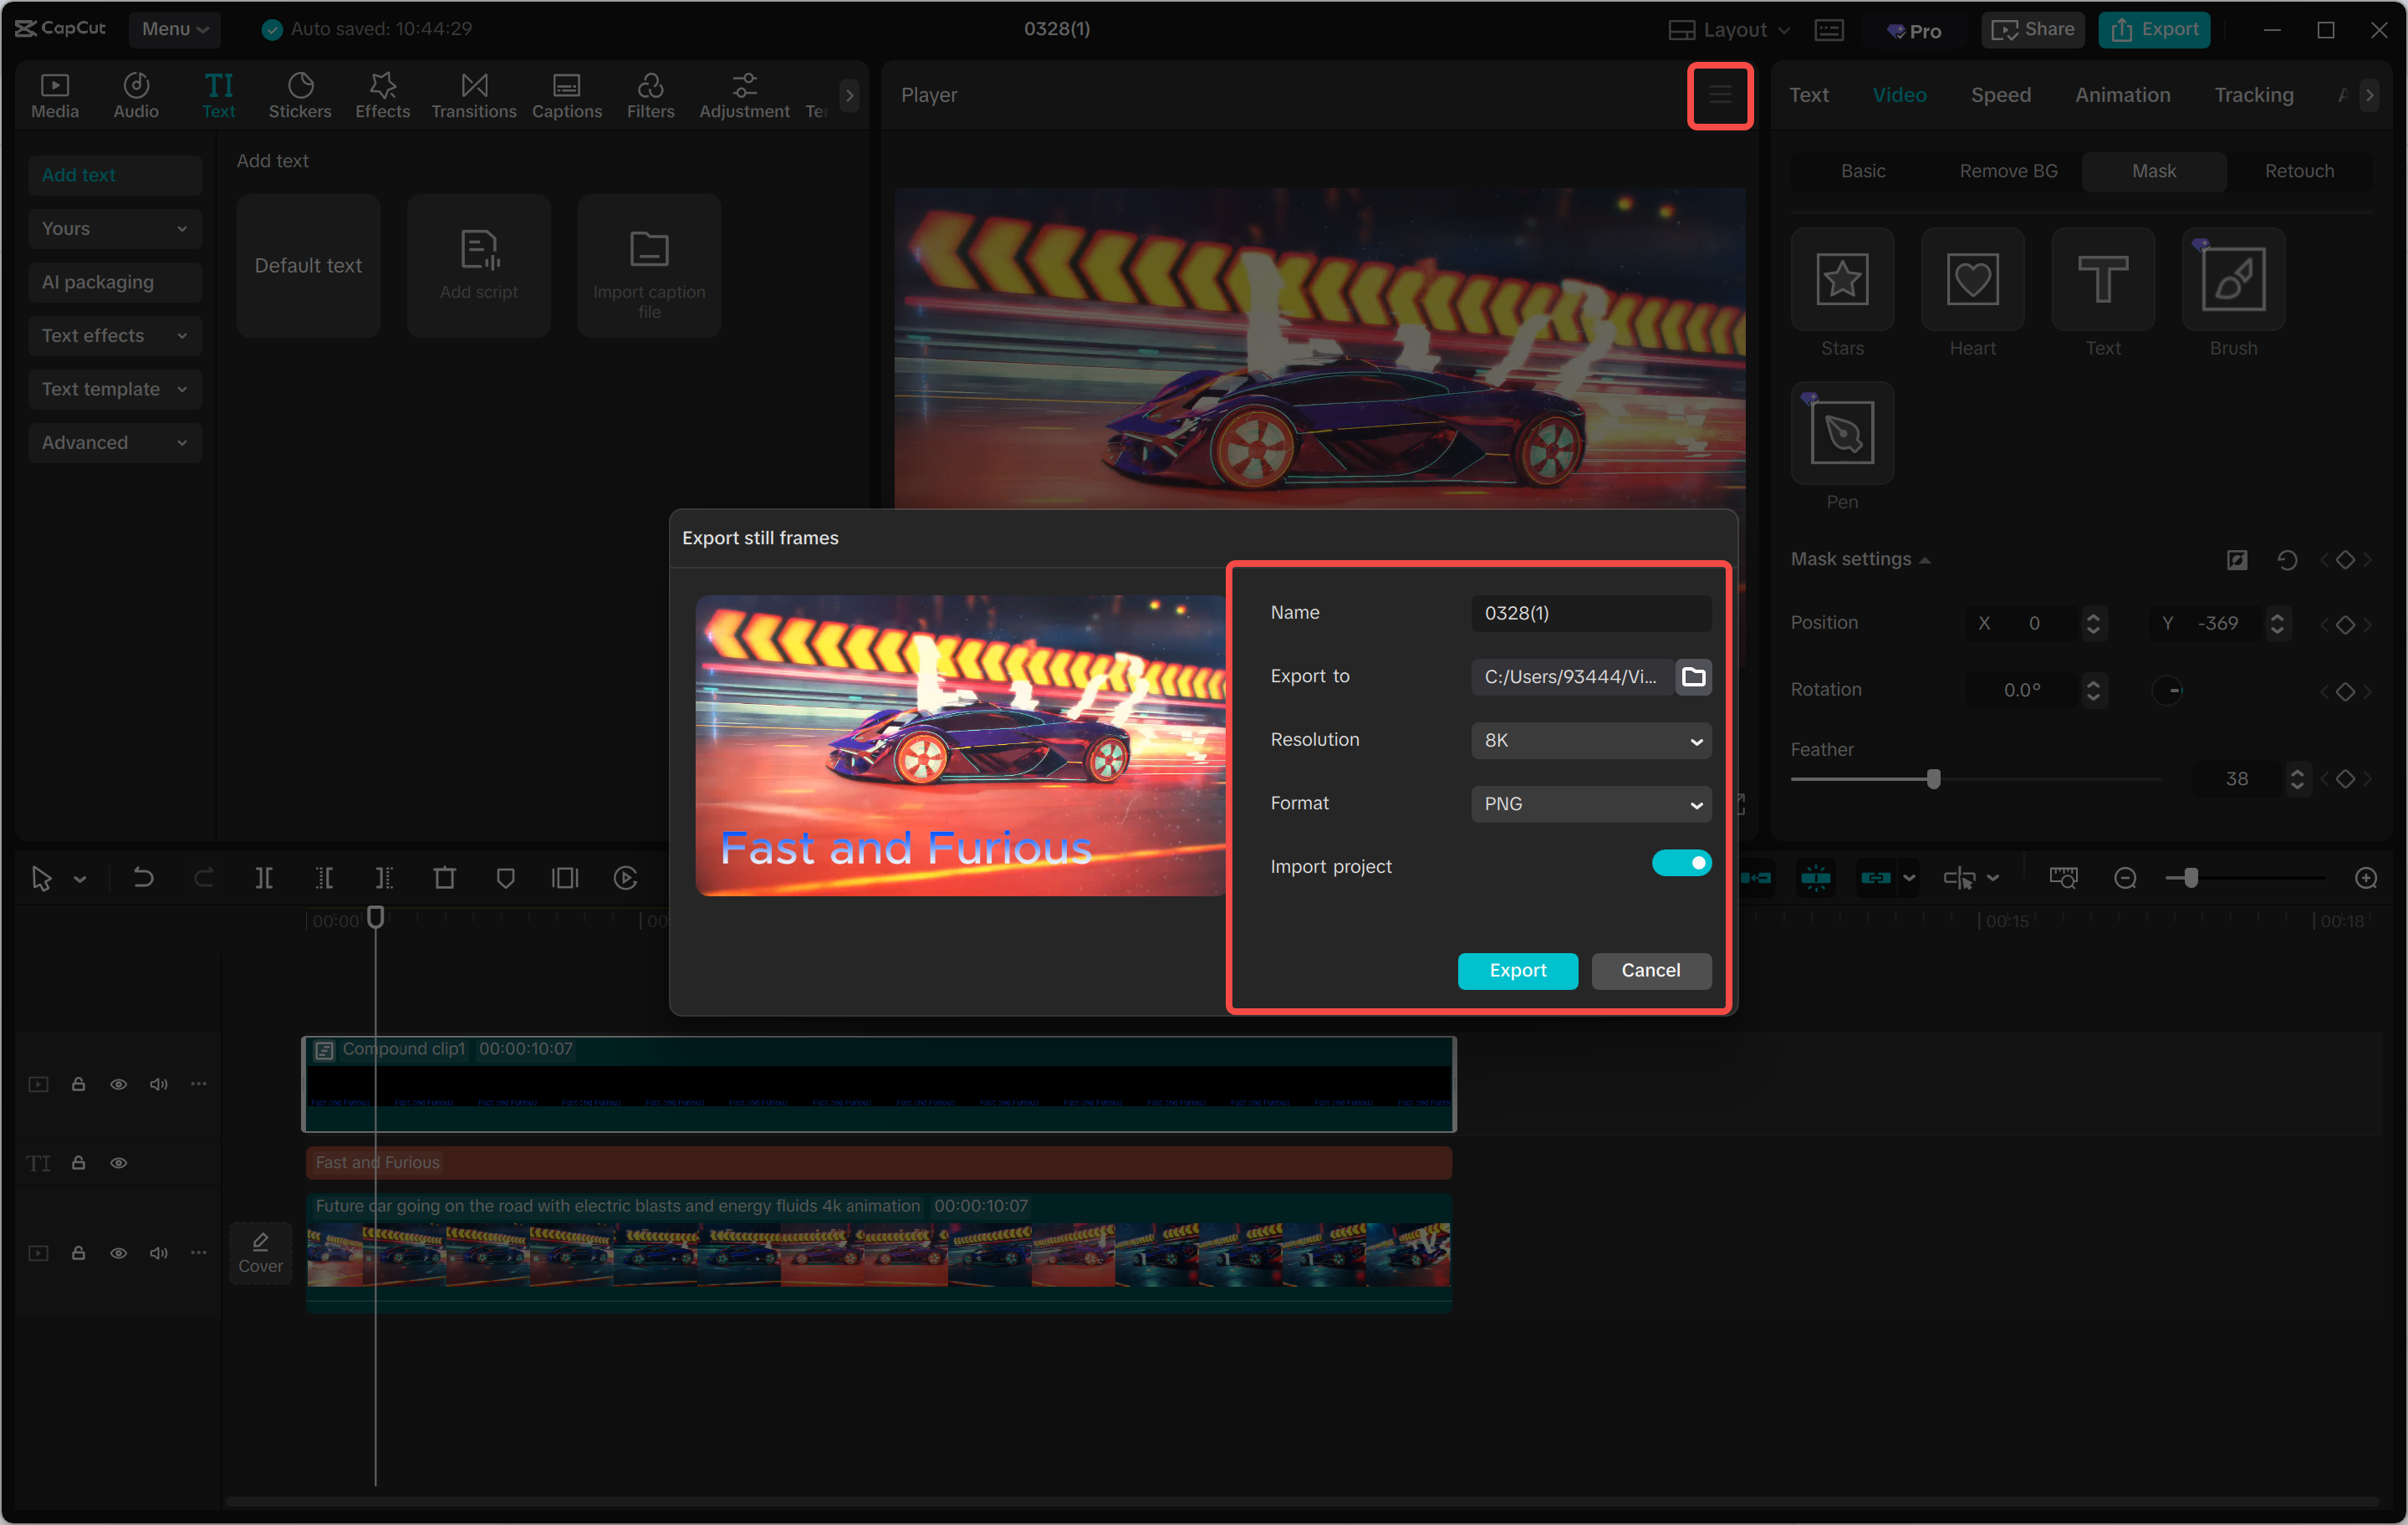Adjust the Feather slider

(x=1934, y=779)
